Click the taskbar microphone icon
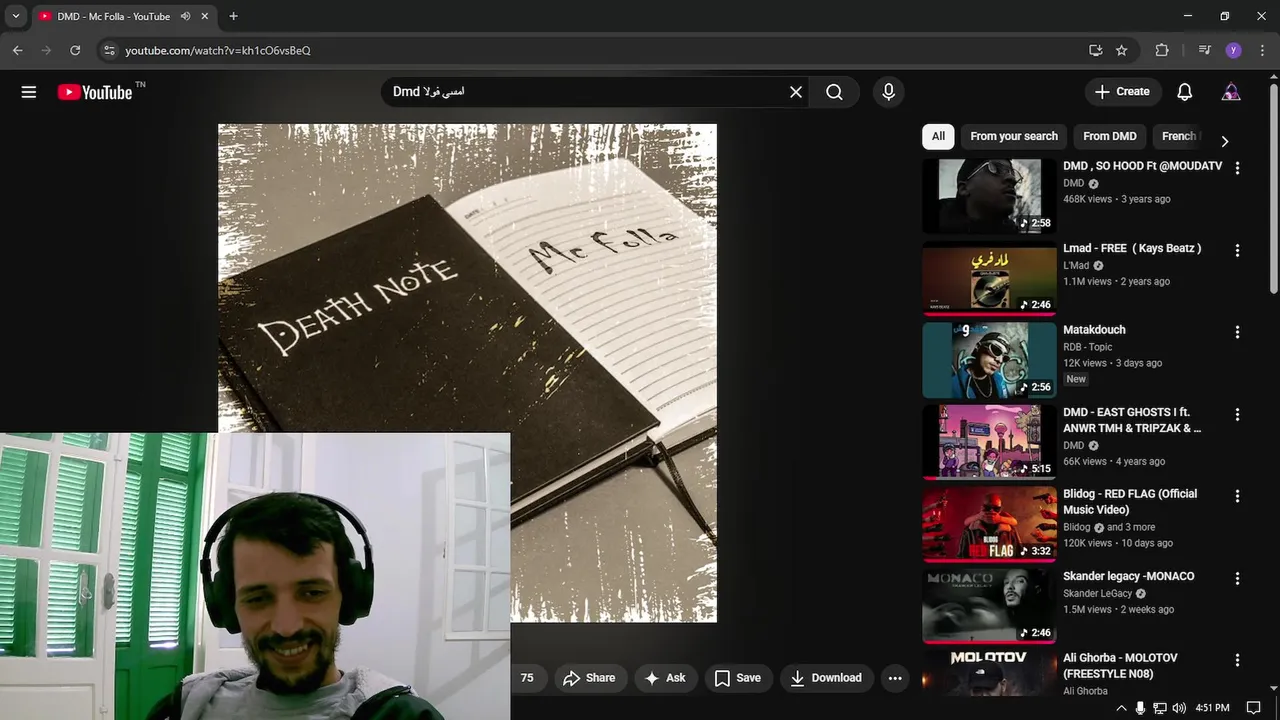The height and width of the screenshot is (720, 1280). 1141,708
